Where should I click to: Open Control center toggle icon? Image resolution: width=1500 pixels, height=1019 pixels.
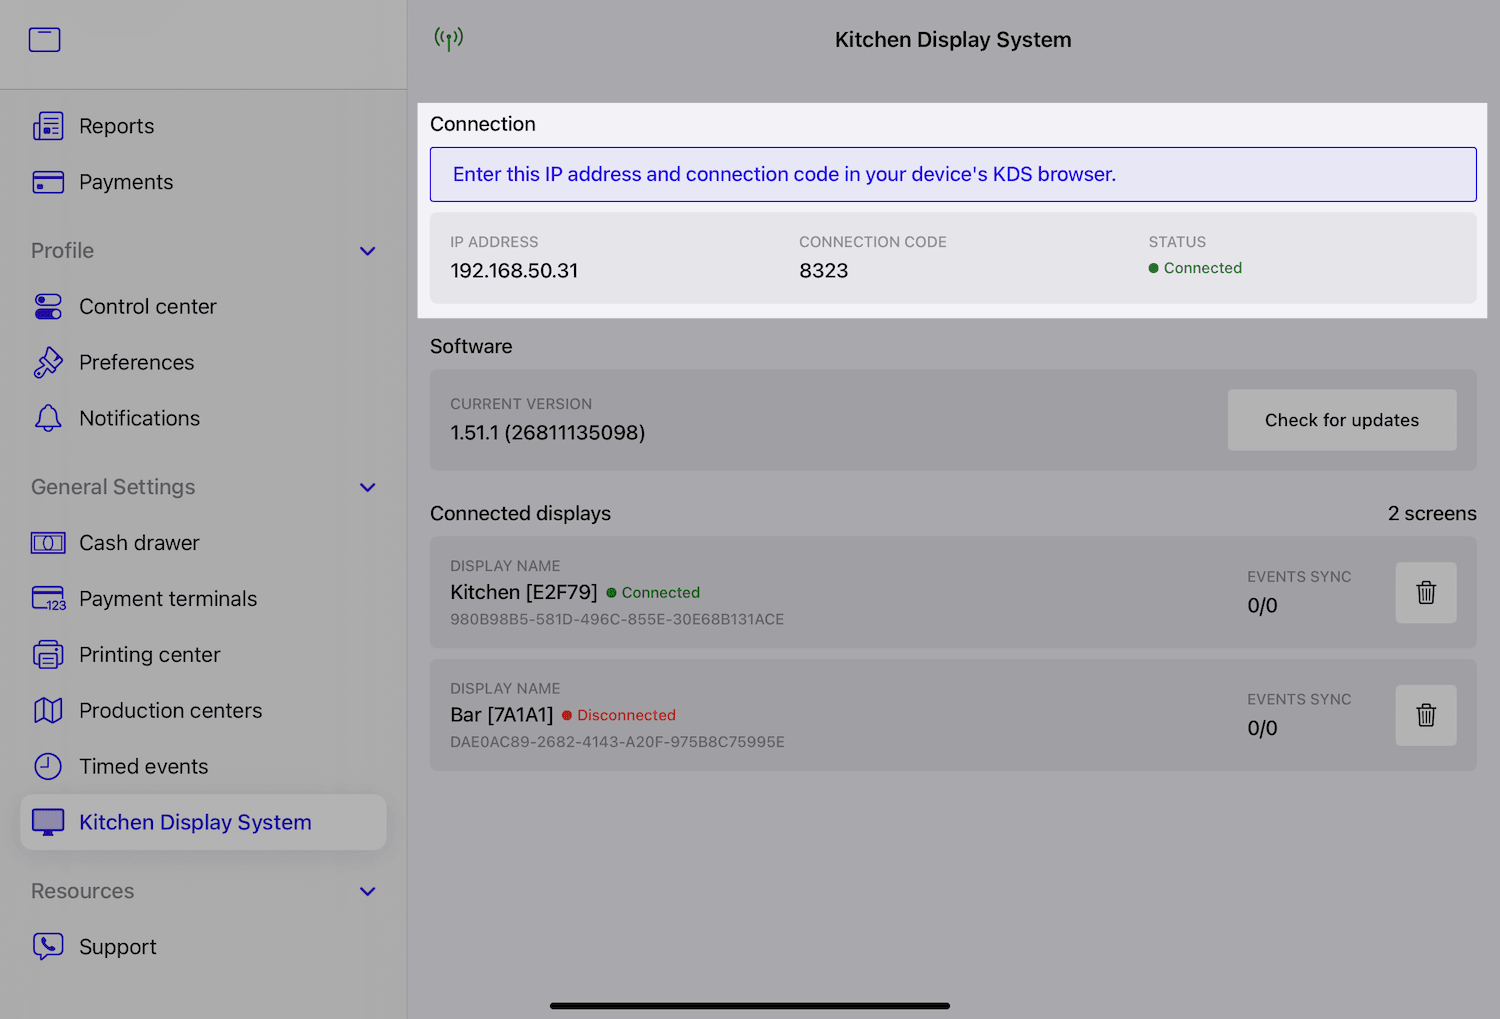click(x=48, y=306)
